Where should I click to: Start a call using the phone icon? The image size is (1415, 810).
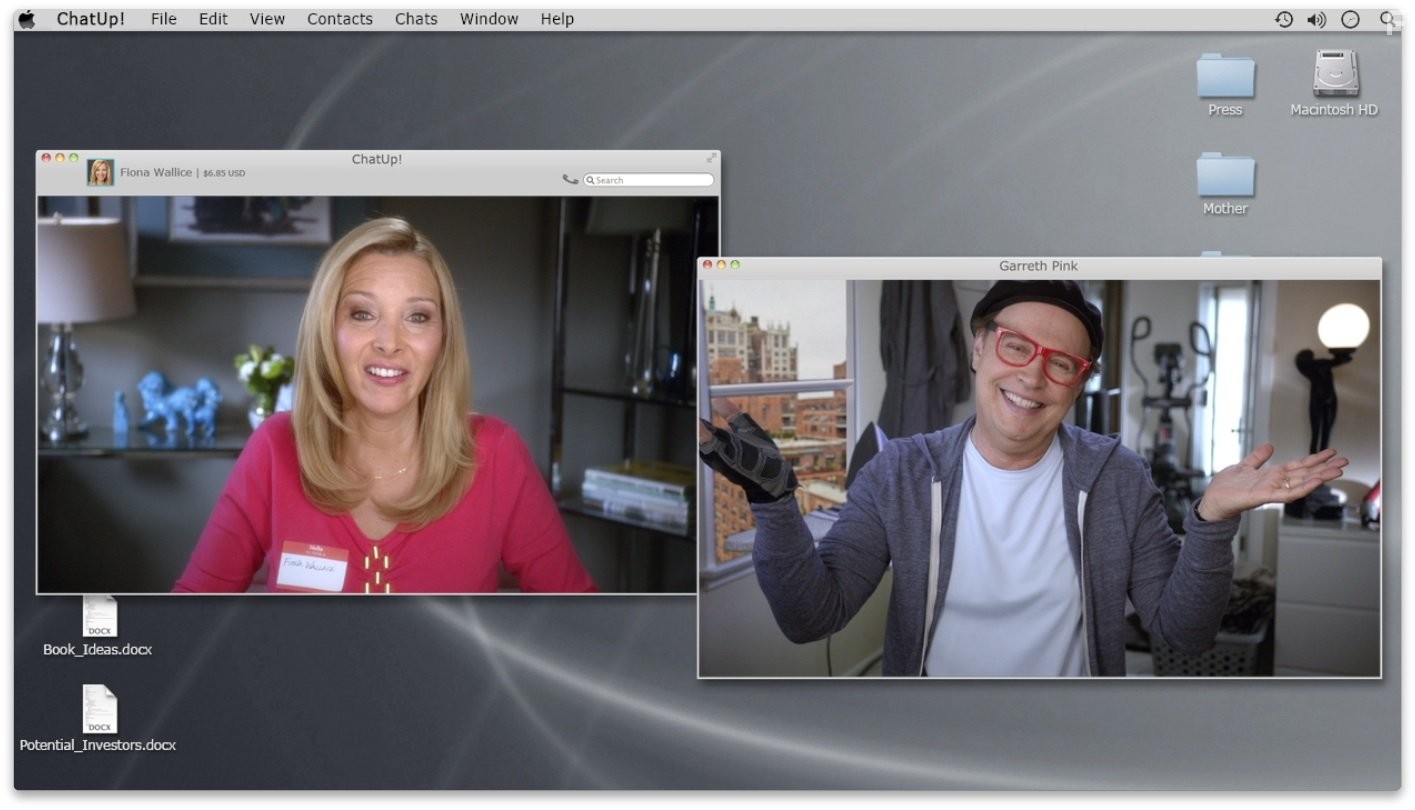pos(570,178)
